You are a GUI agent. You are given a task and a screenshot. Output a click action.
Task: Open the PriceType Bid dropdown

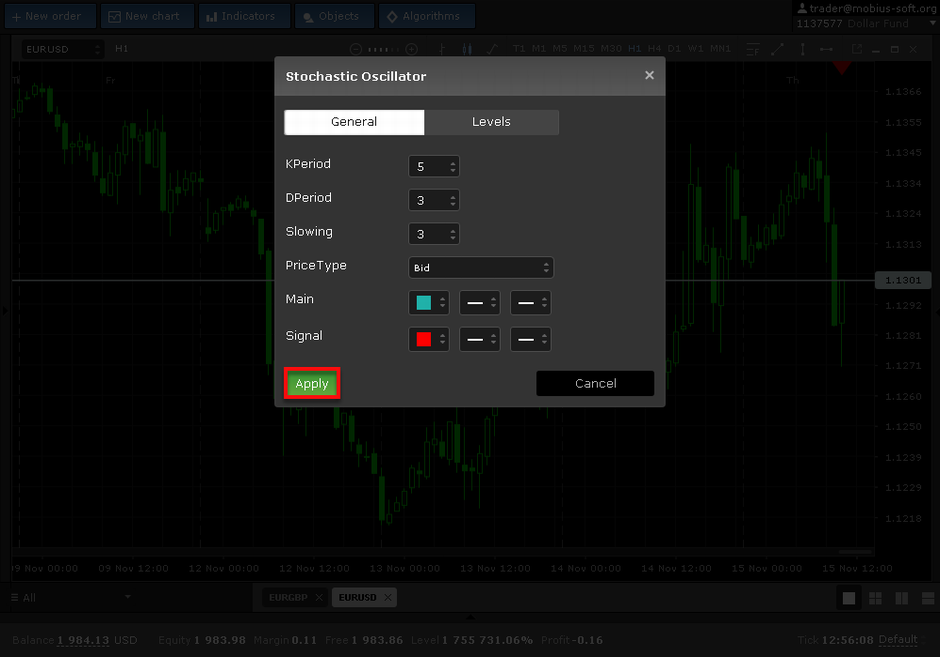(x=481, y=267)
